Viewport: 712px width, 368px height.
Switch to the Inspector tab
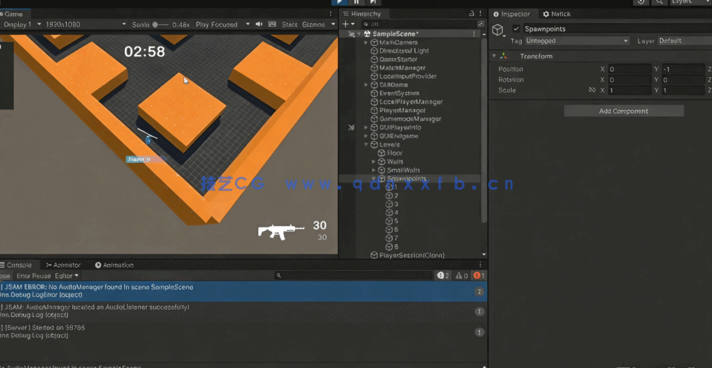pos(511,14)
